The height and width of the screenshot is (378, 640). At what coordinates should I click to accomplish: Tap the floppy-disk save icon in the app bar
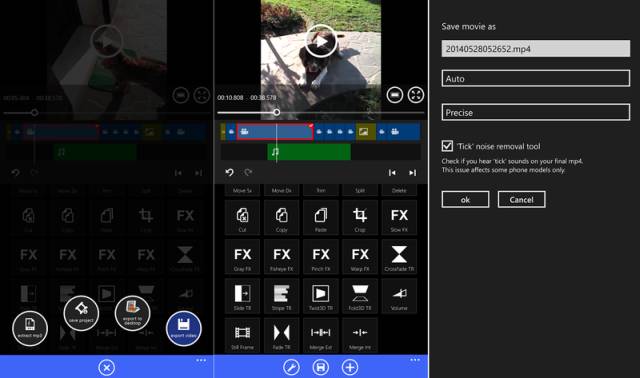tap(321, 367)
